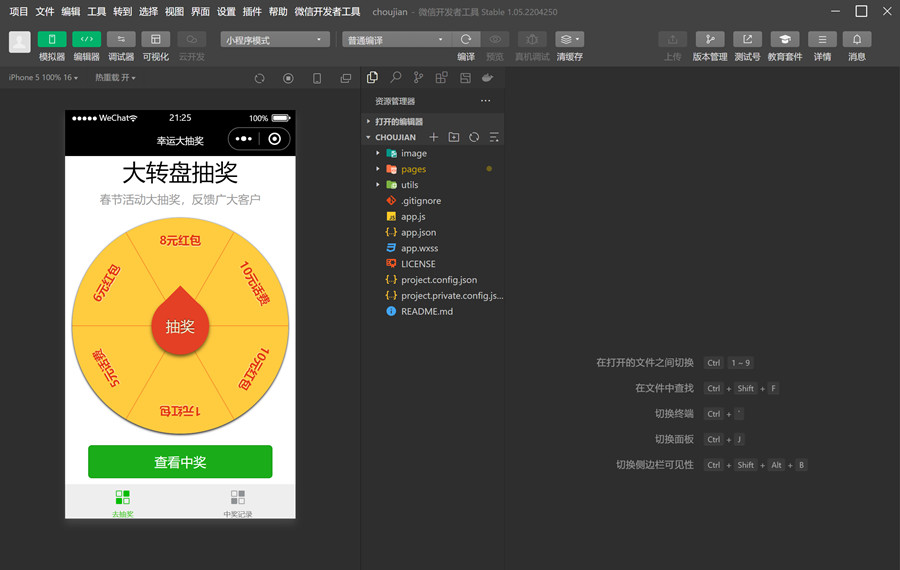Image resolution: width=900 pixels, height=570 pixels.
Task: Open the cloud development button
Action: 192,39
